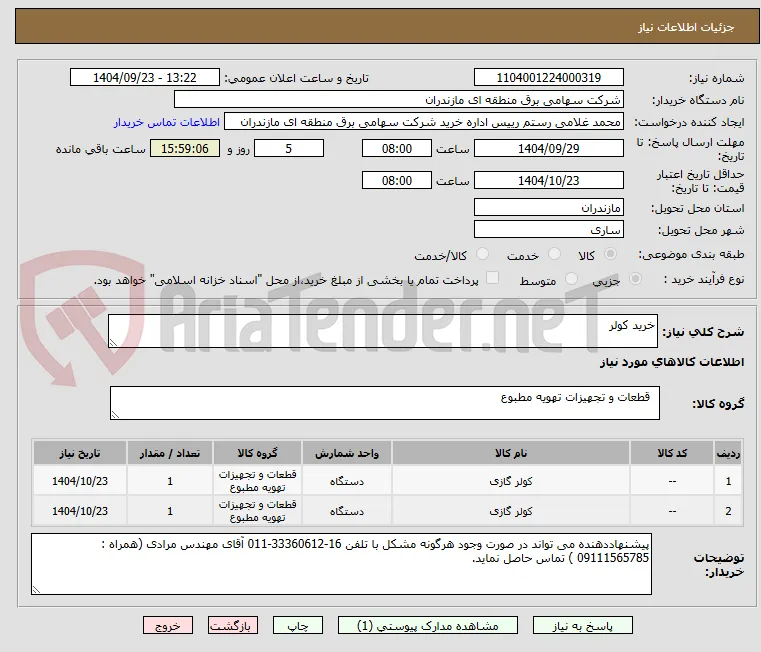The image size is (761, 652).
Task: Click date 1404/10/23 in row 1
Action: (x=80, y=481)
